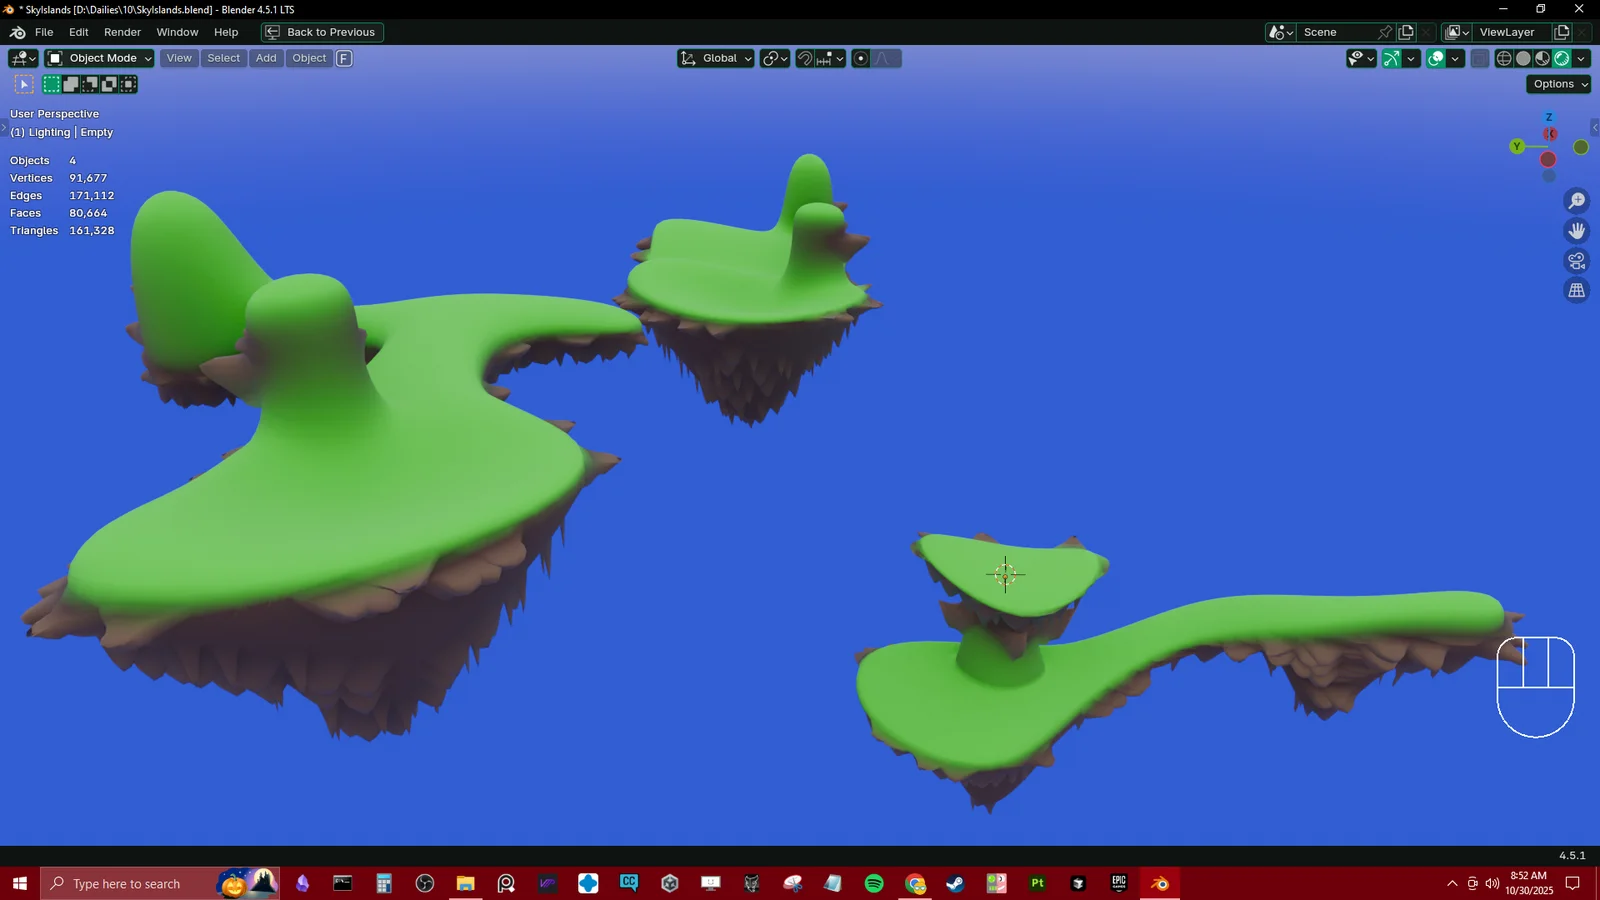The width and height of the screenshot is (1600, 900).
Task: Open the Transform Orientation Global dropdown
Action: (x=715, y=58)
